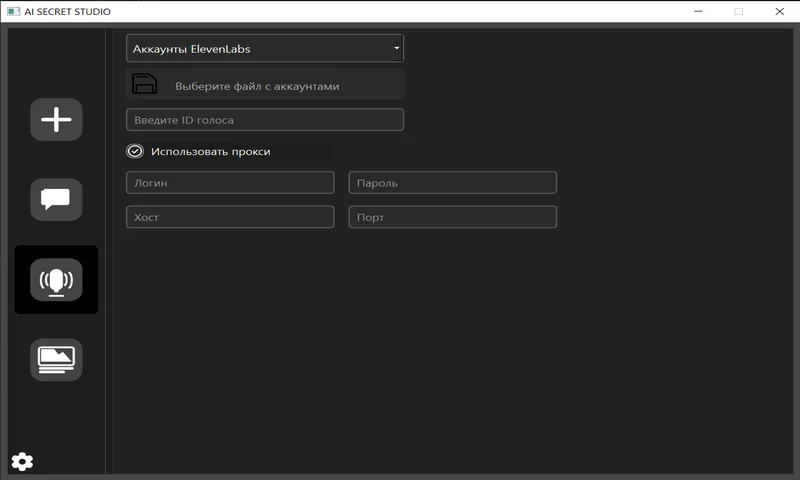
Task: Click the AI SECRET STUDIO title bar app icon
Action: tap(13, 11)
